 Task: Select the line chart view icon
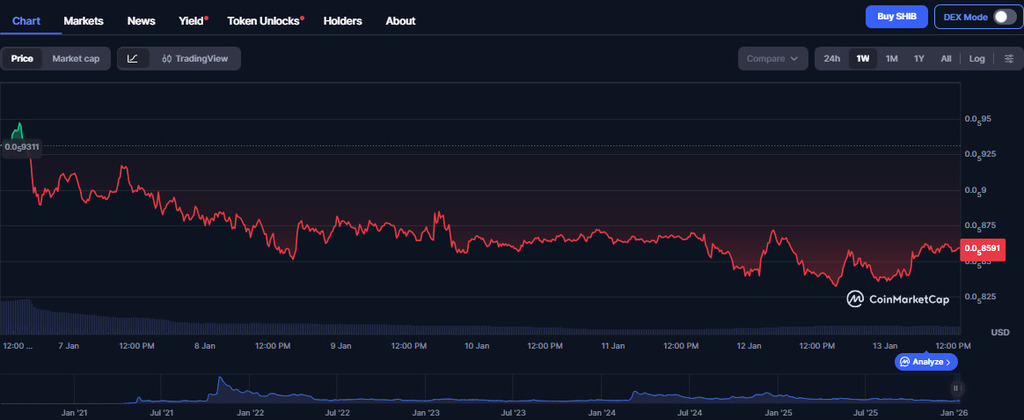(133, 59)
